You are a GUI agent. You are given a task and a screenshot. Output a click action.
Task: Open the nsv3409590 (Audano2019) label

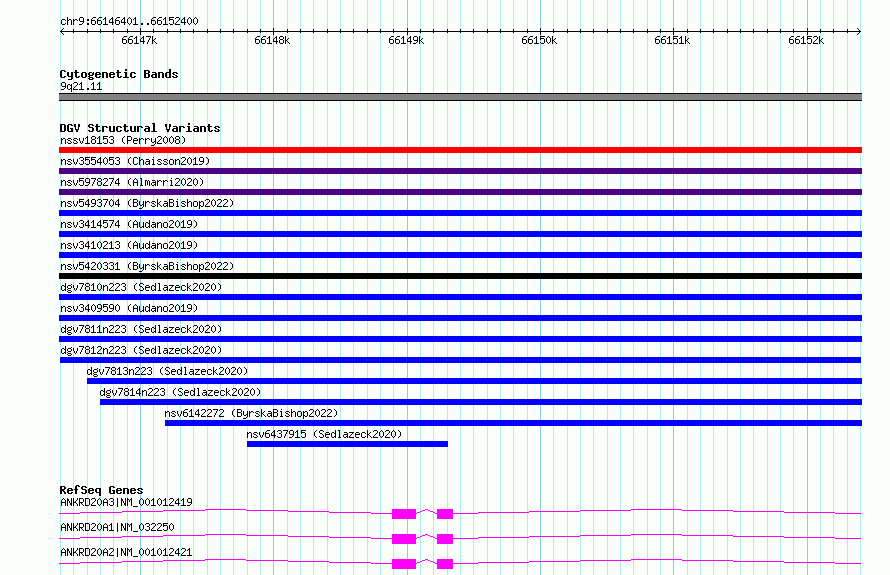pyautogui.click(x=129, y=308)
